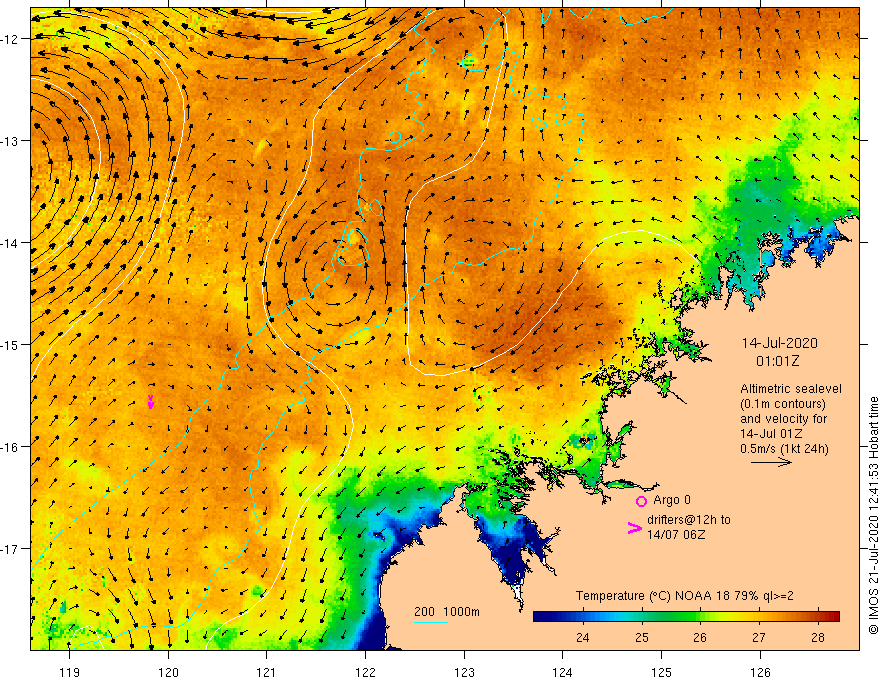Viewport: 880px width, 680px height.
Task: Click longitude axis label 120
Action: (168, 672)
